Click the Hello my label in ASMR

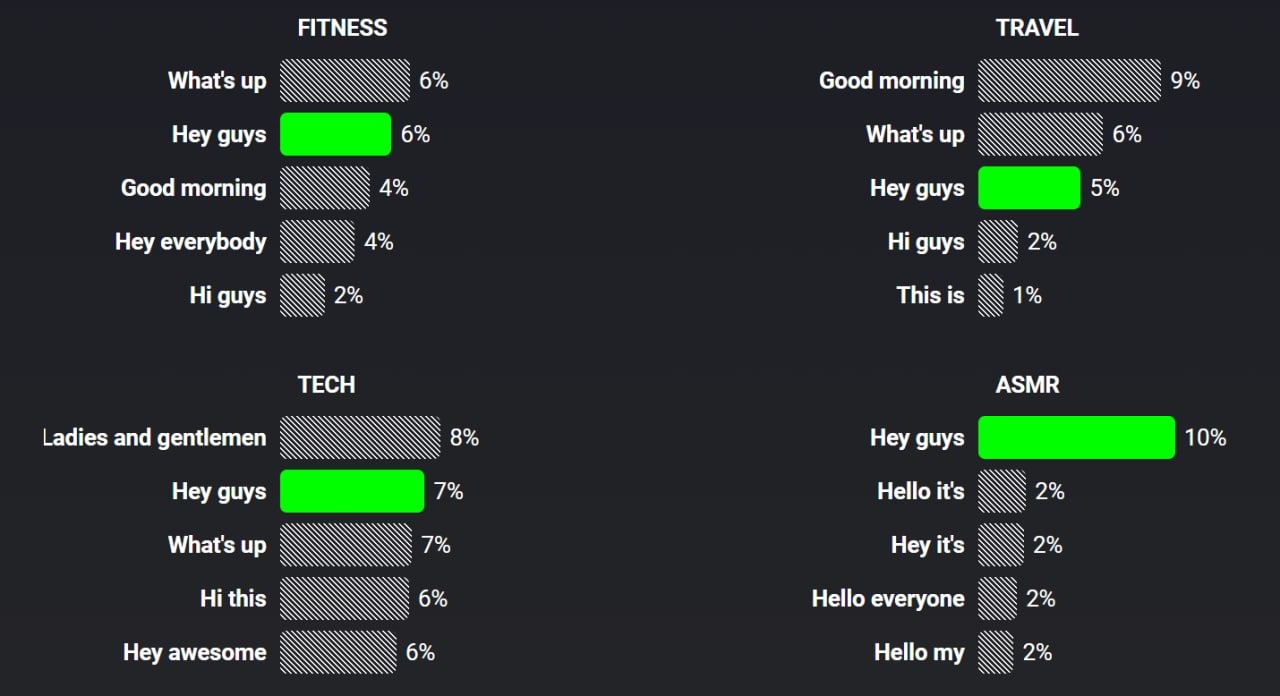tap(919, 652)
